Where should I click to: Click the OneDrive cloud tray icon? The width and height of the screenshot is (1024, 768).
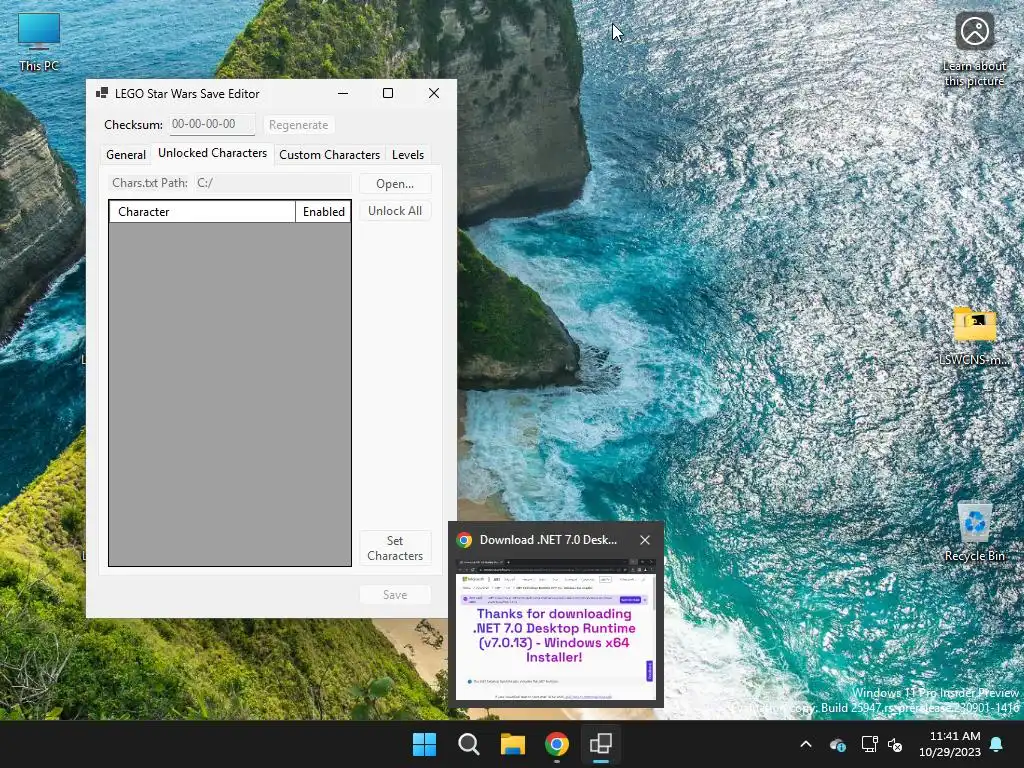(x=837, y=744)
